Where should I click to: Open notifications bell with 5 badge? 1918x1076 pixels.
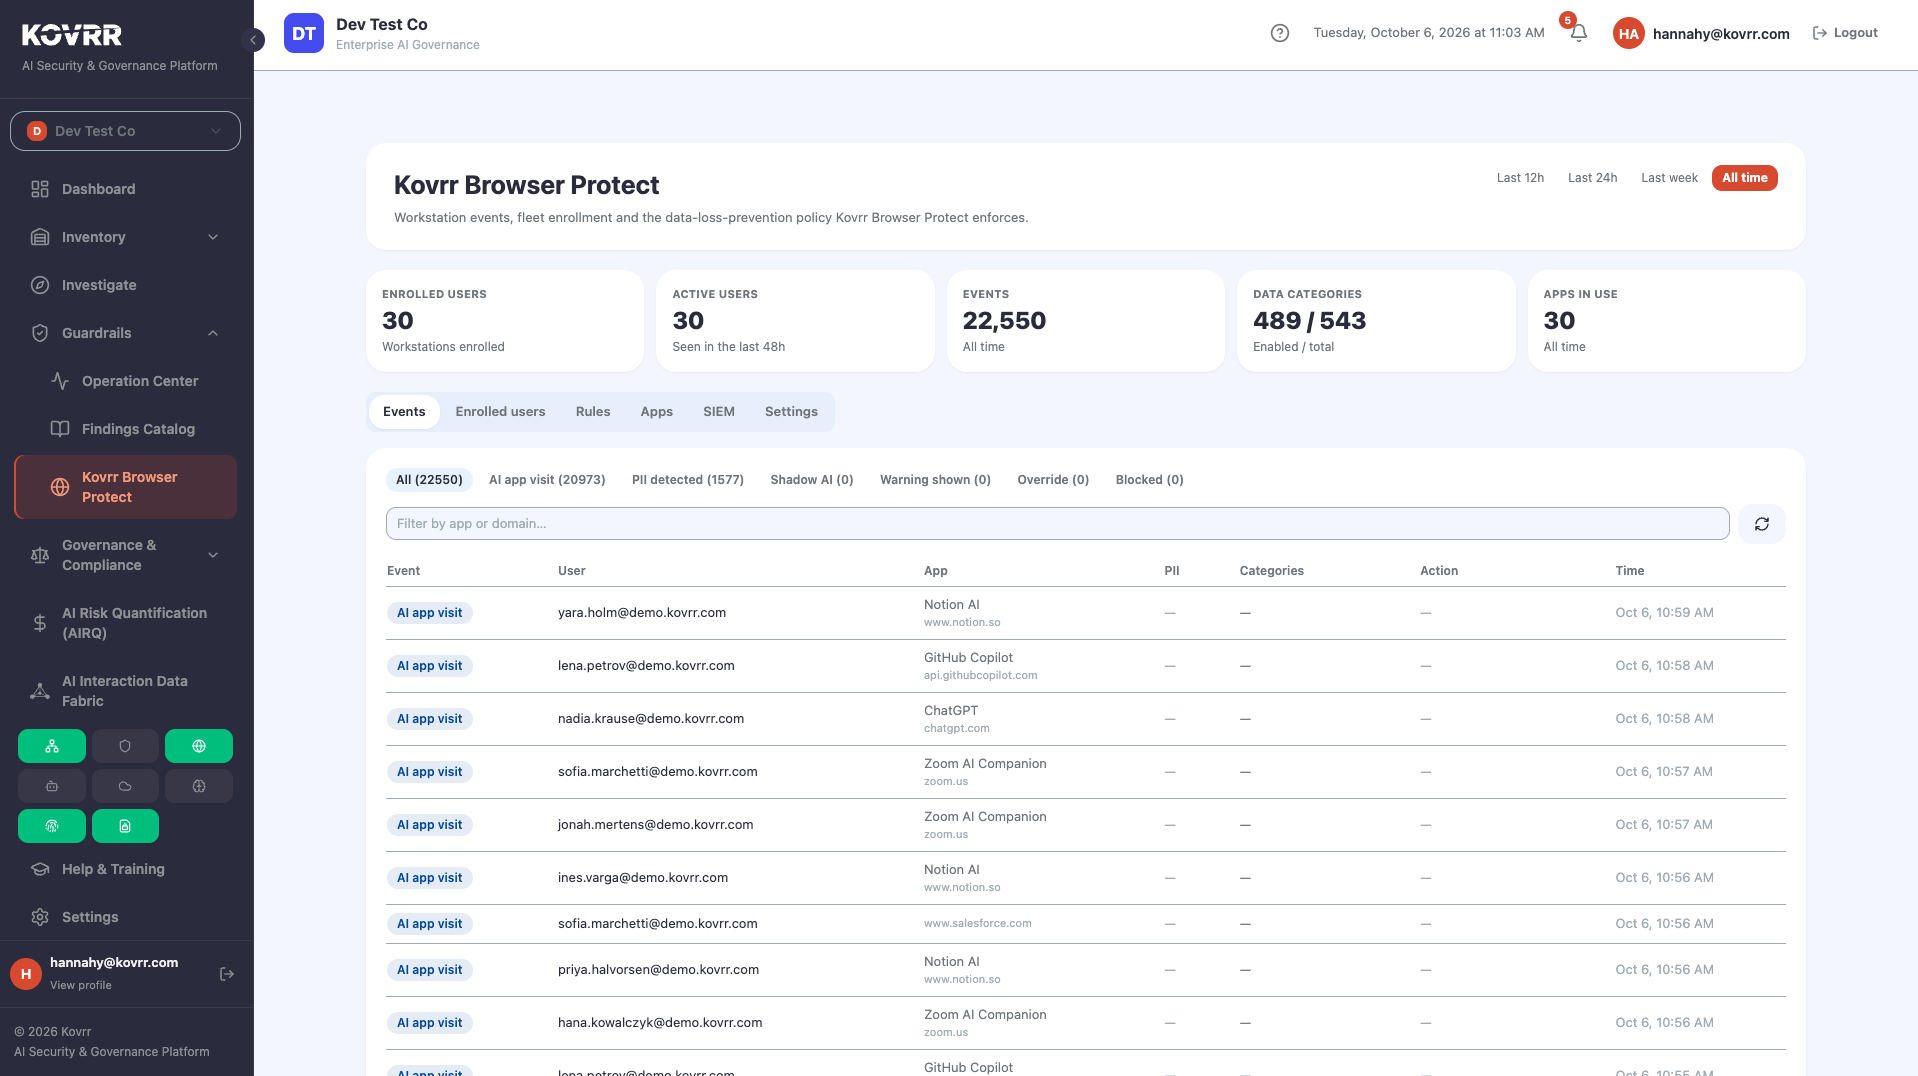(1578, 32)
